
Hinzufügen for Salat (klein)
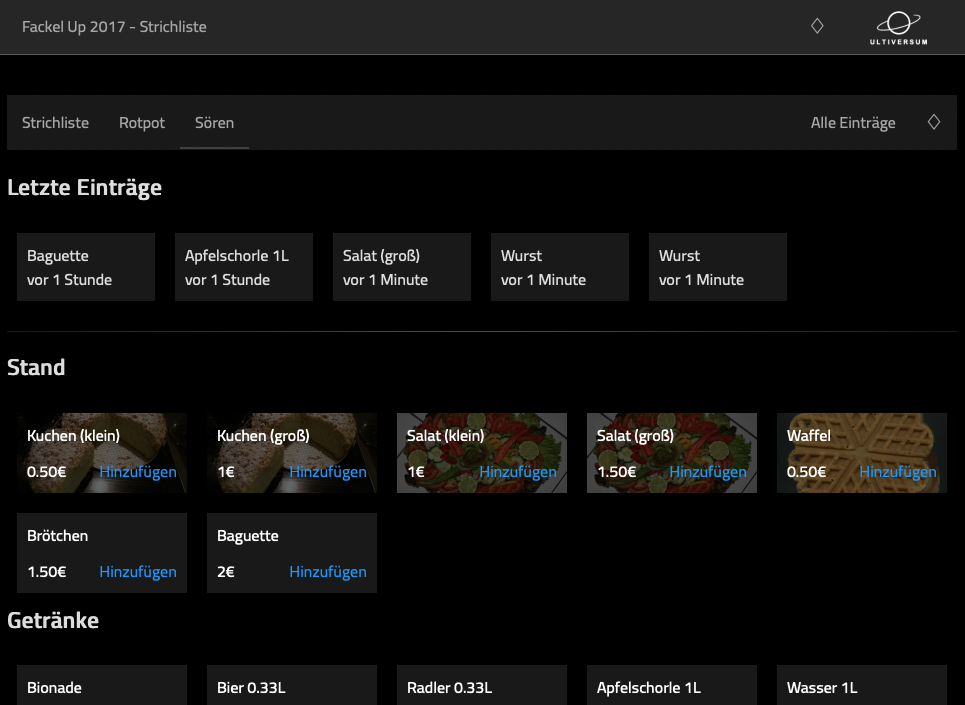pyautogui.click(x=517, y=471)
